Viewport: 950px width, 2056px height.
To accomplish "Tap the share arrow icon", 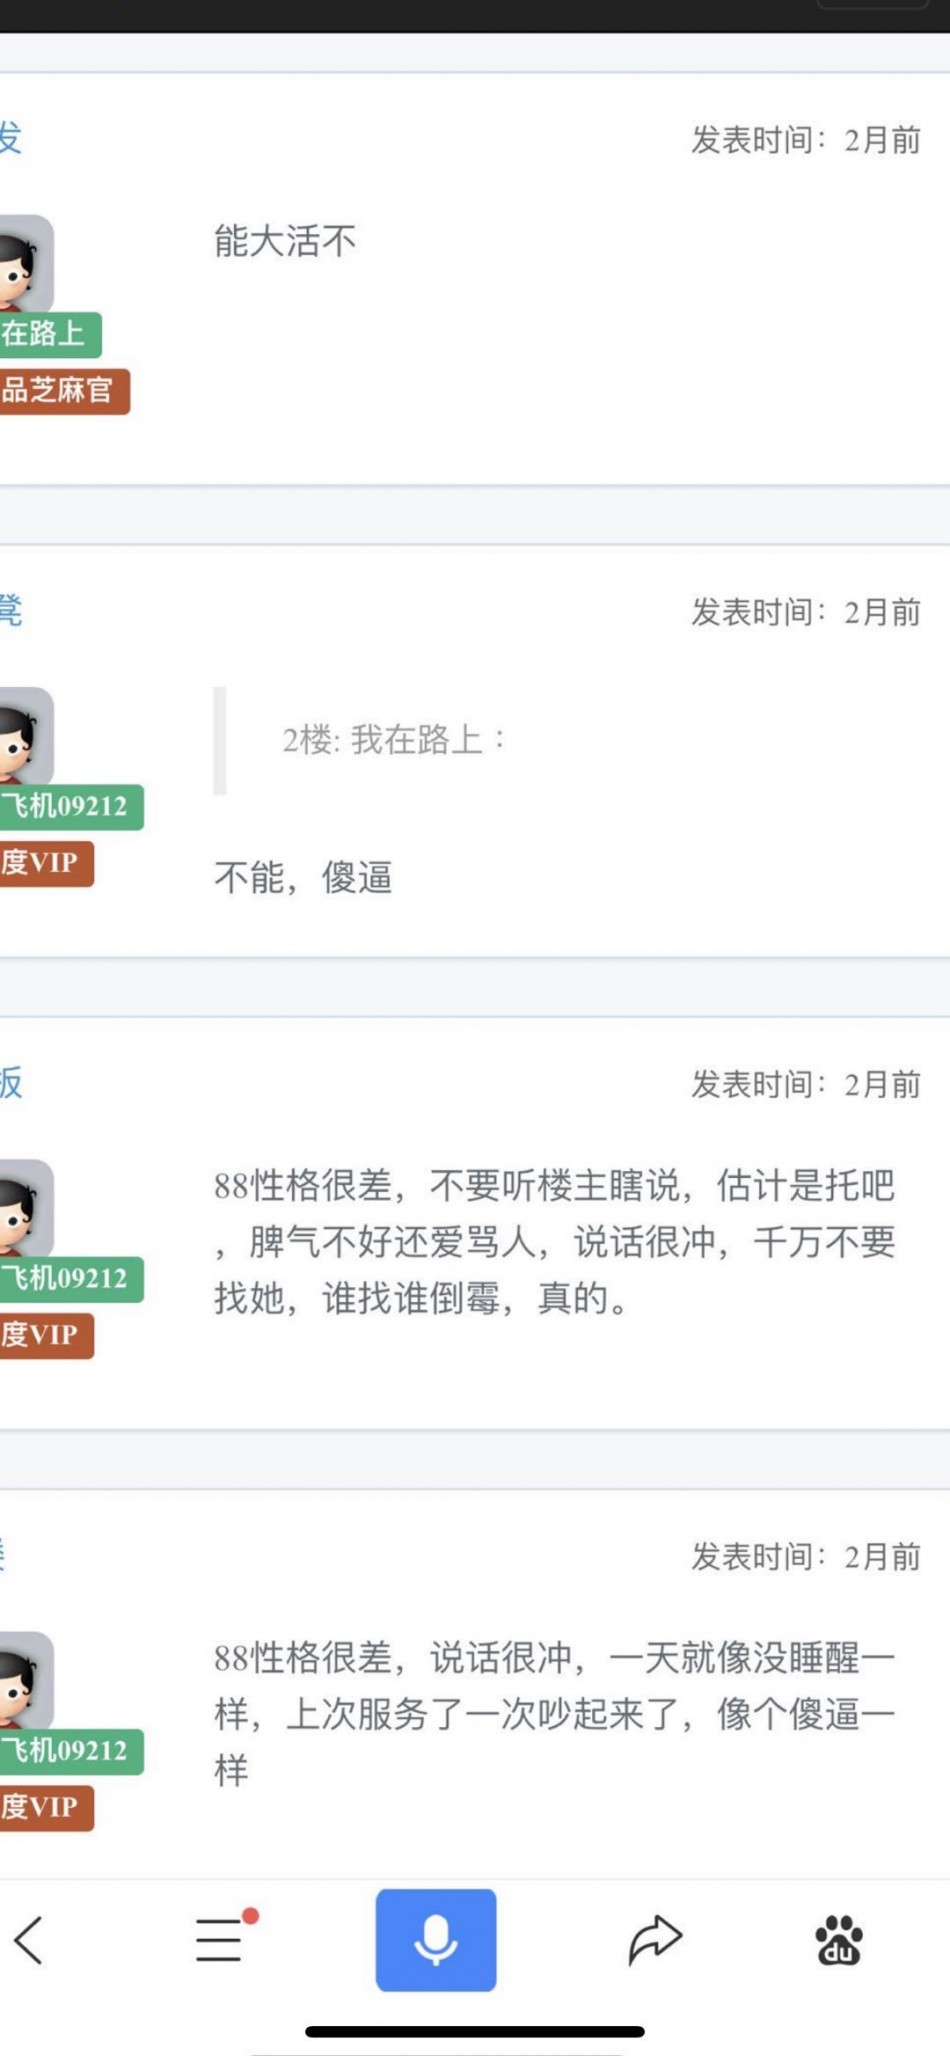I will [x=655, y=1940].
